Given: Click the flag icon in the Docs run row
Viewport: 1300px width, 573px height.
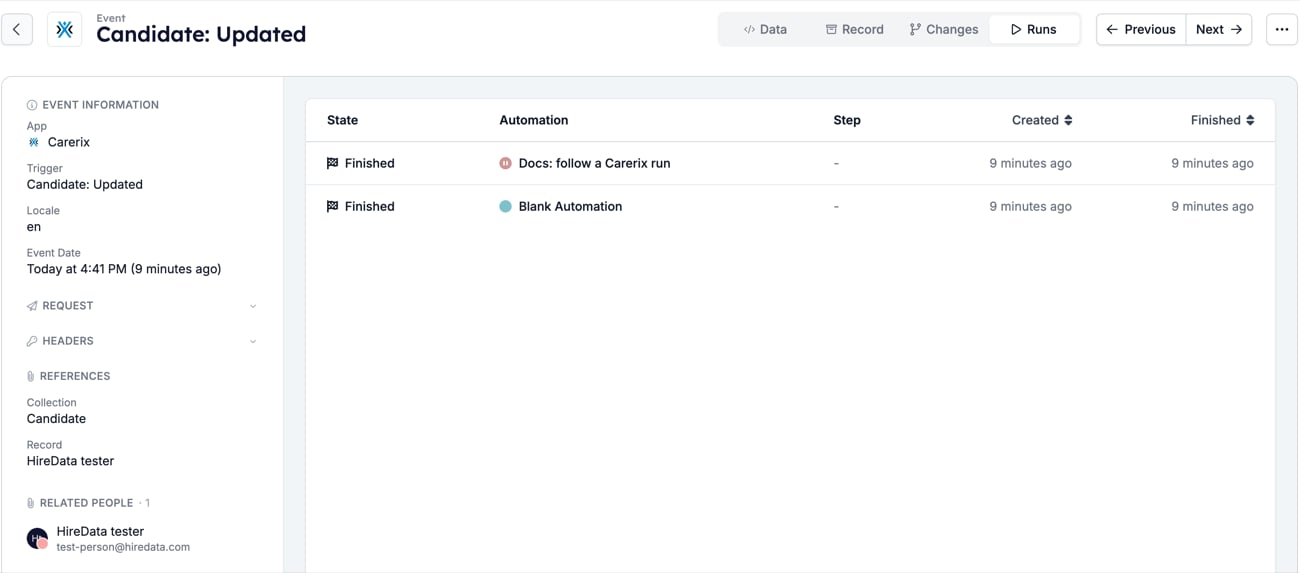Looking at the screenshot, I should [x=333, y=163].
